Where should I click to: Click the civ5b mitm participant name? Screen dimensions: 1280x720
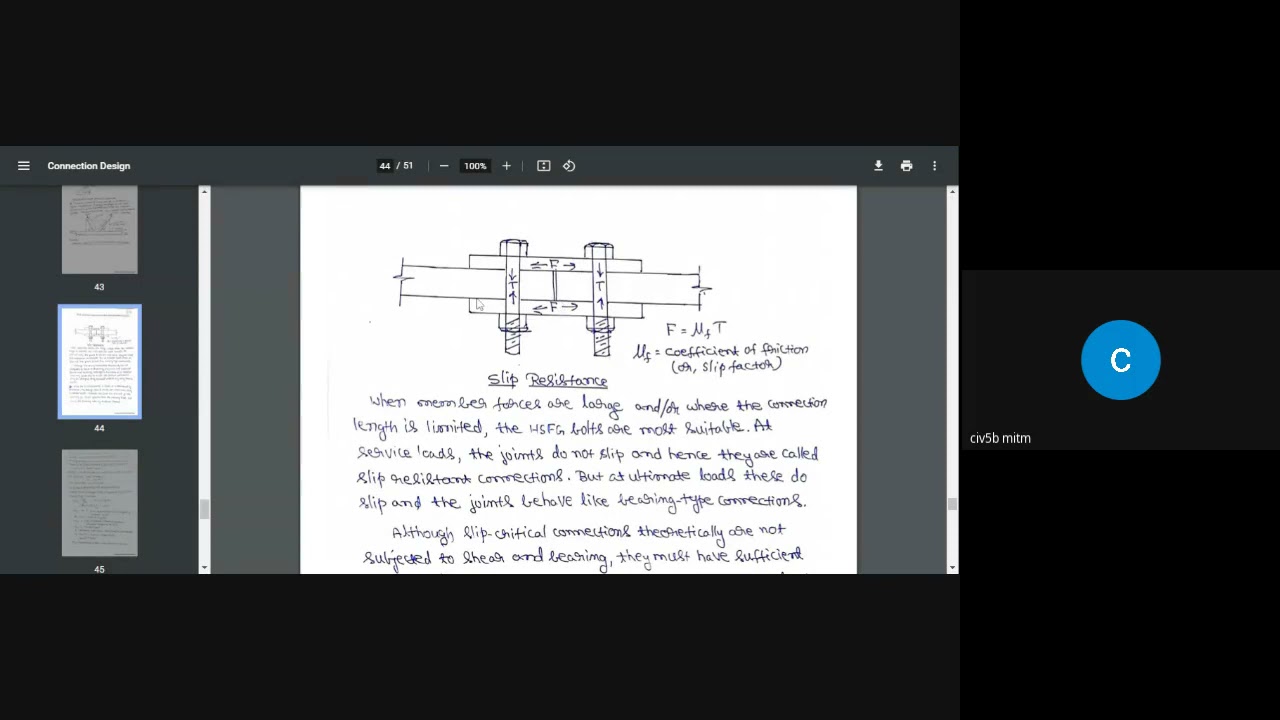(1000, 438)
